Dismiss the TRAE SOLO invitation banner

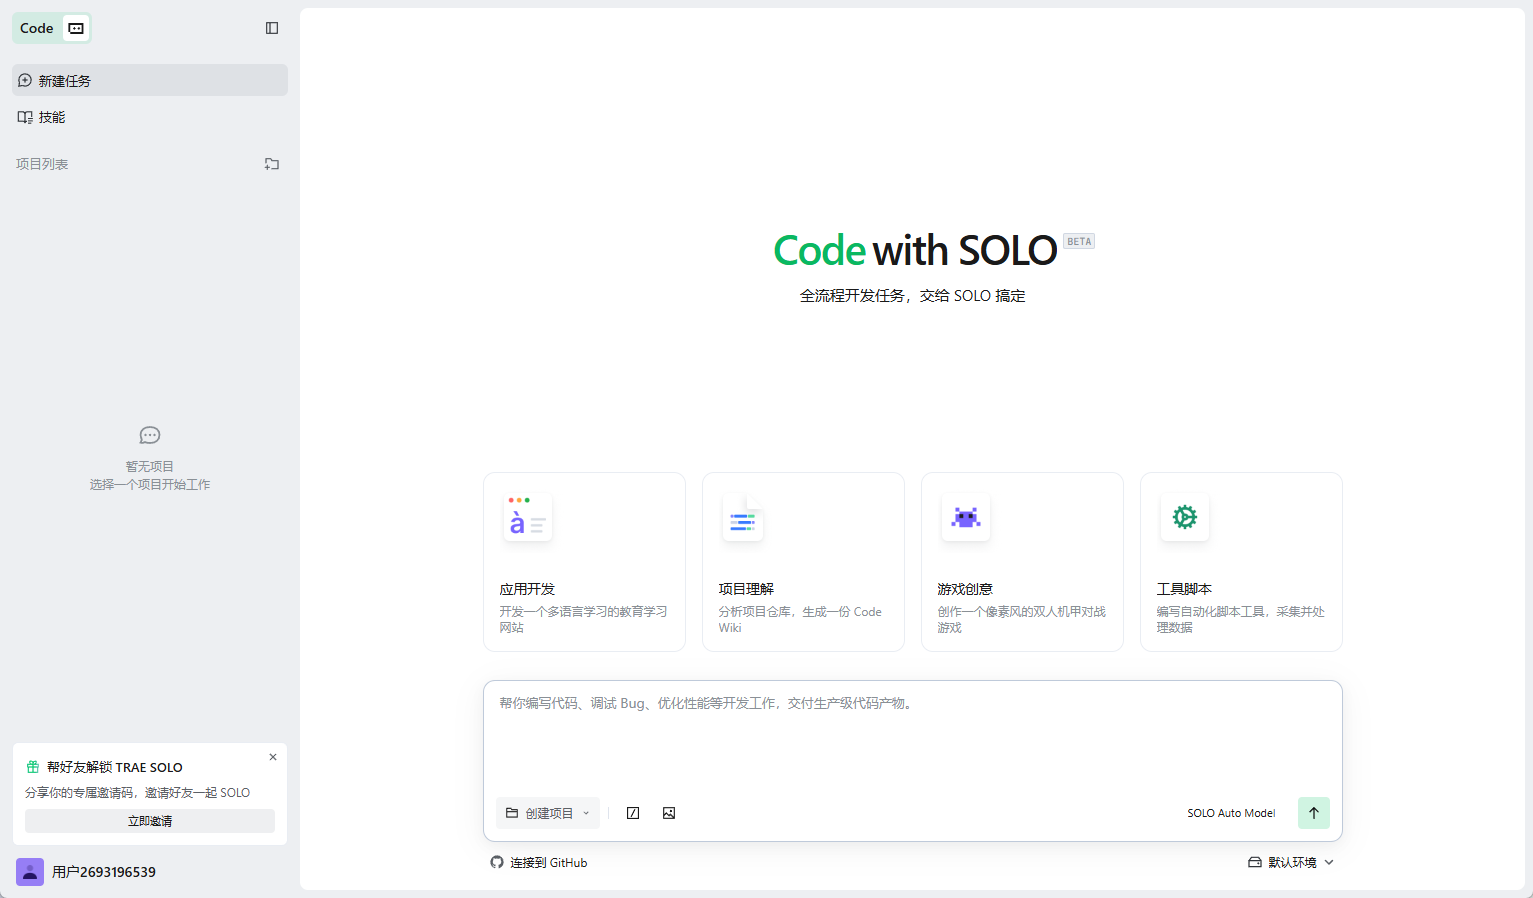point(273,757)
